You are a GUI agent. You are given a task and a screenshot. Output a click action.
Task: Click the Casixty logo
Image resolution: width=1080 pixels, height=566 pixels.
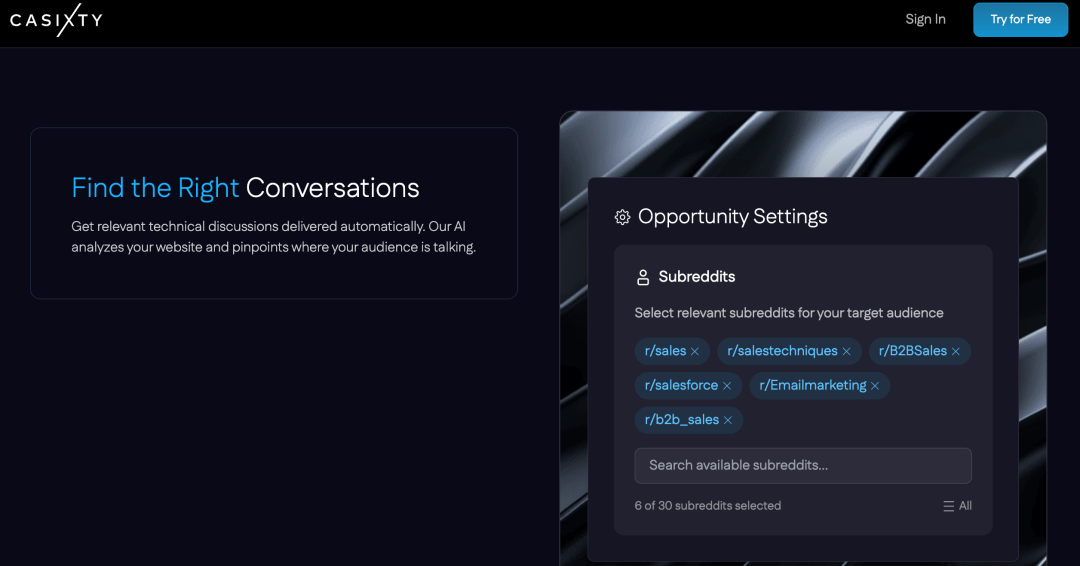(x=56, y=19)
